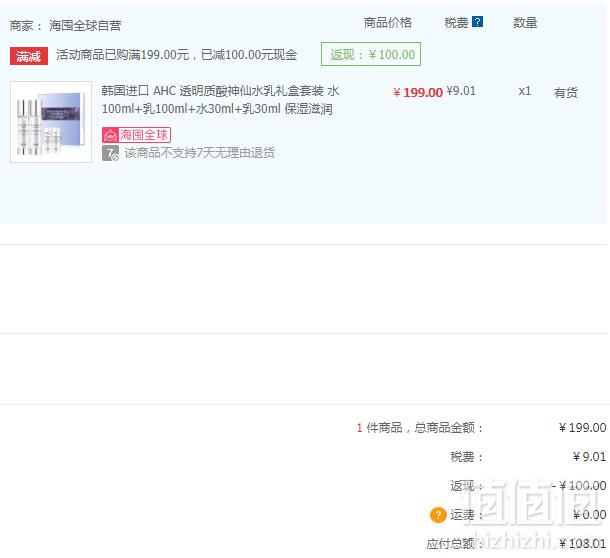
Task: Open the AHC gift set product thumbnail
Action: pyautogui.click(x=51, y=122)
